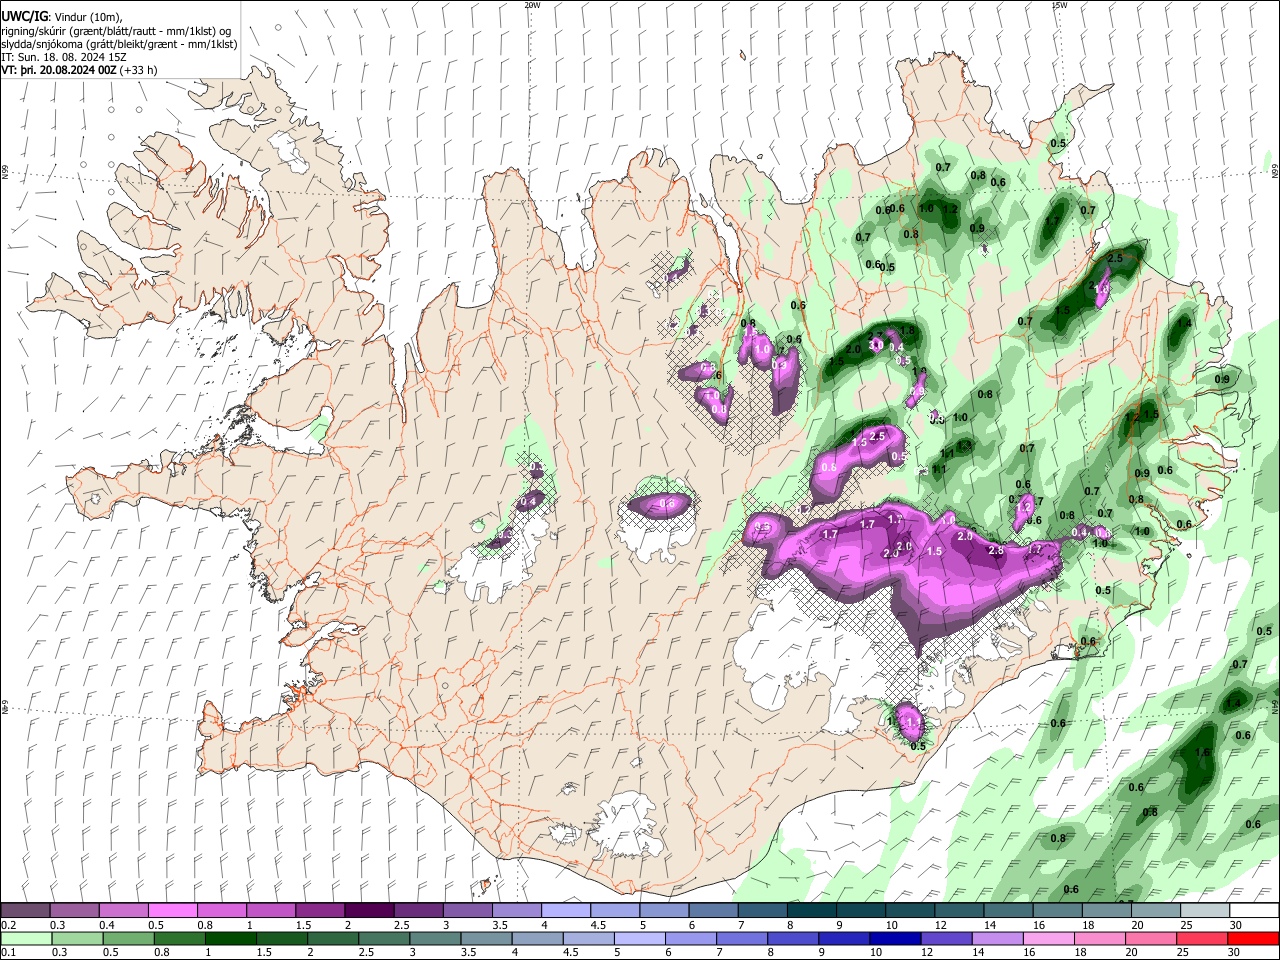The image size is (1280, 960).
Task: Click the palest green 0.1–0.3 rain legend swatch
Action: pos(25,938)
